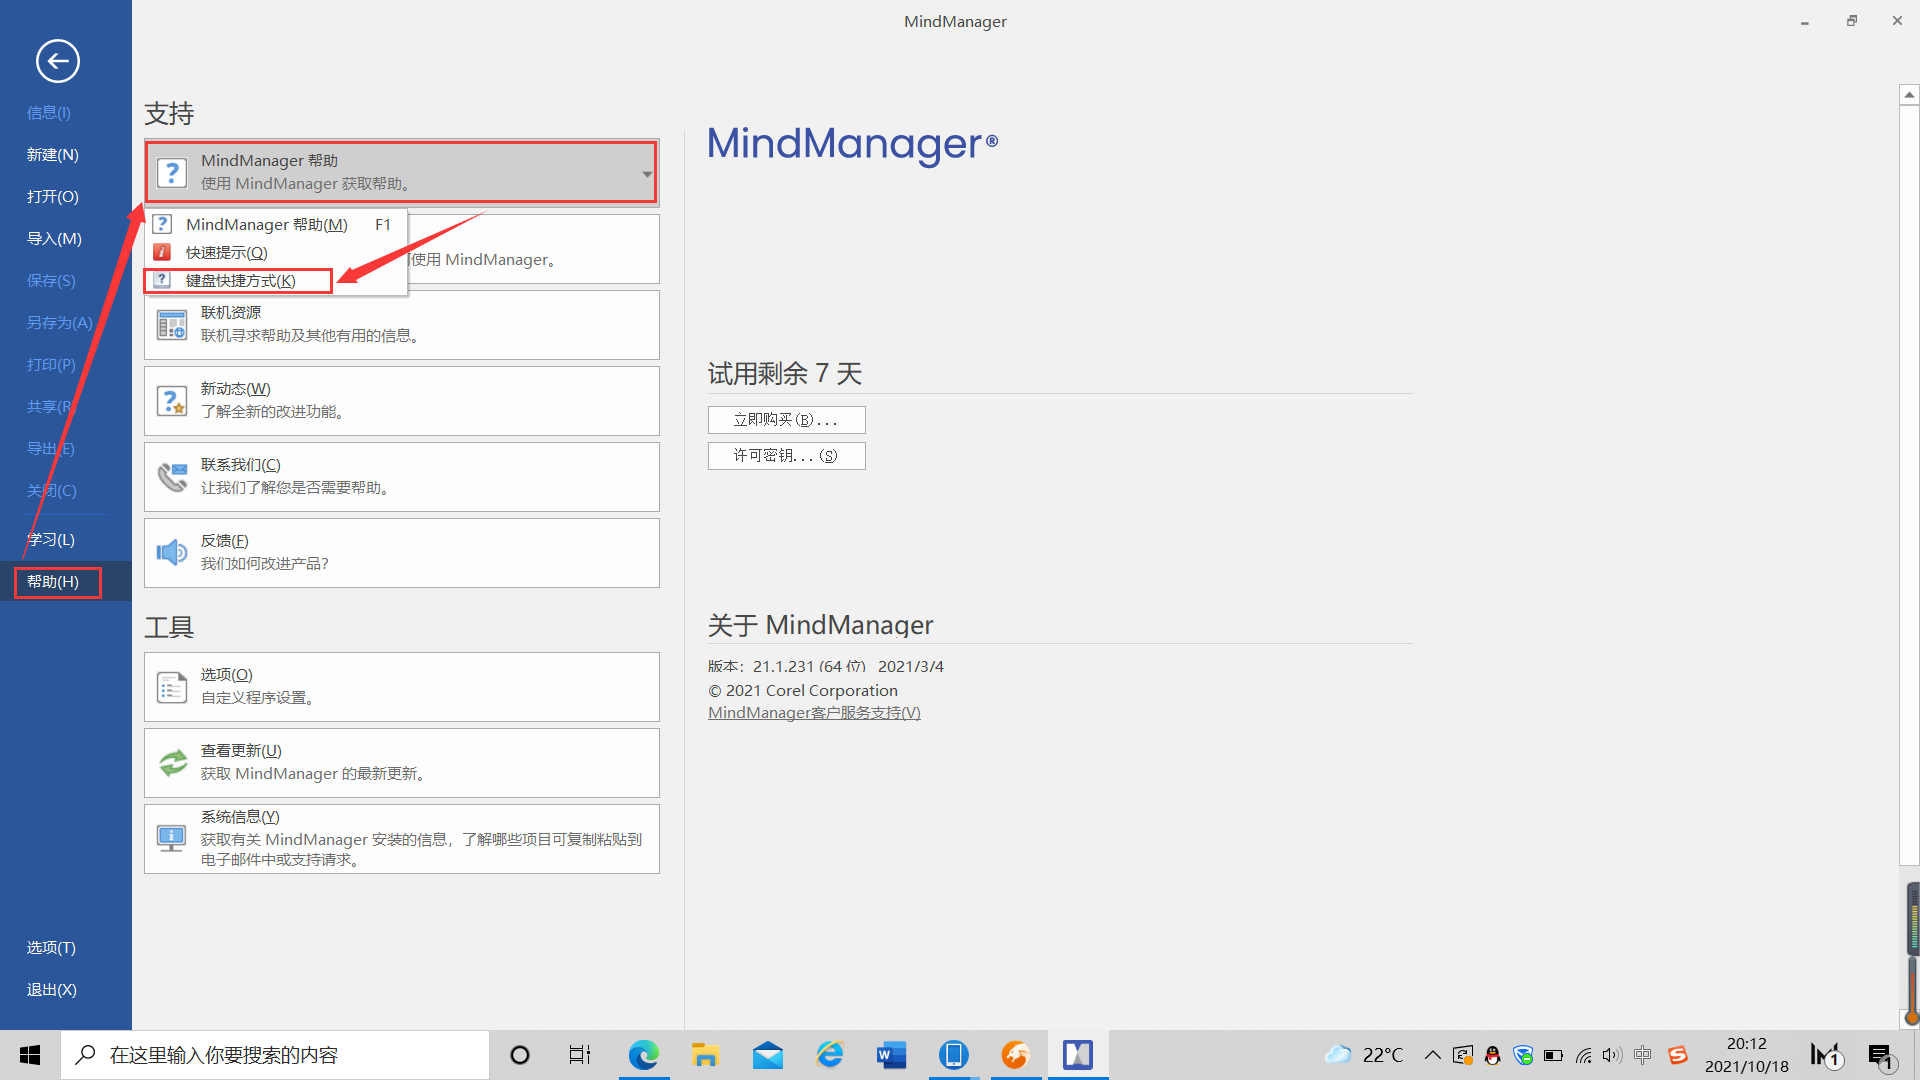
Task: Open the orange swirl app on taskbar
Action: tap(1015, 1055)
